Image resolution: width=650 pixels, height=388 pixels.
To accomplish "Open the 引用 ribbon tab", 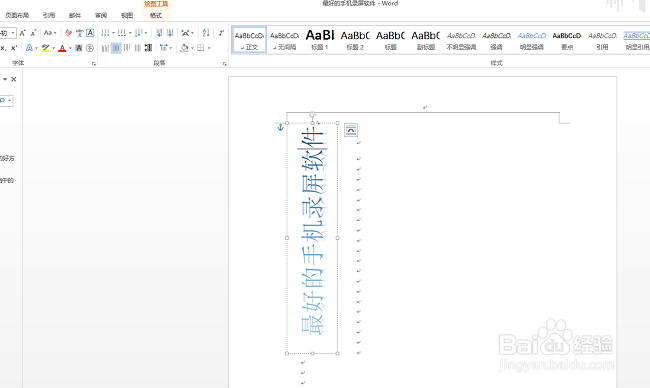I will [49, 15].
